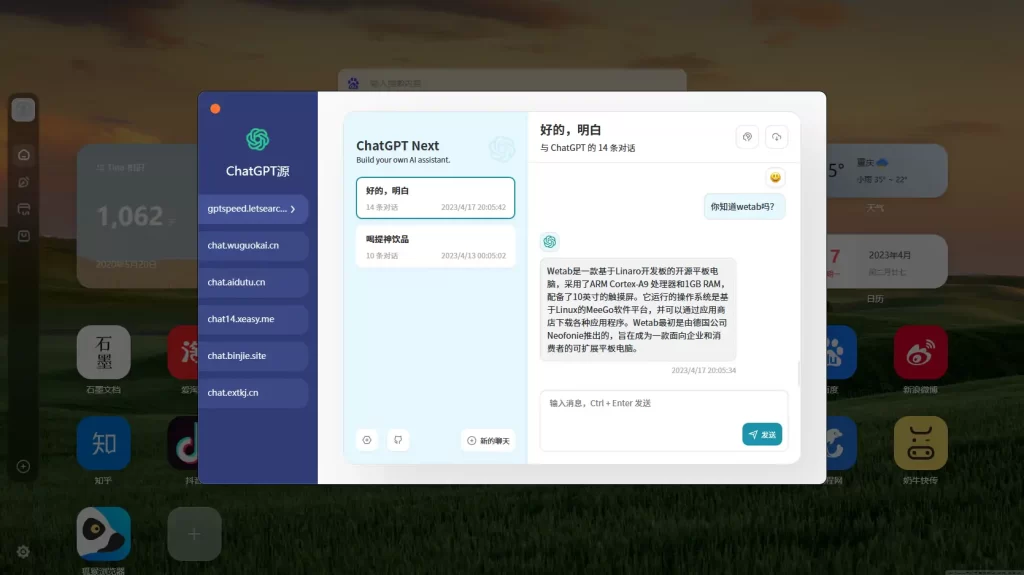Click the GitHub icon below chat list
This screenshot has width=1024, height=575.
(x=398, y=440)
